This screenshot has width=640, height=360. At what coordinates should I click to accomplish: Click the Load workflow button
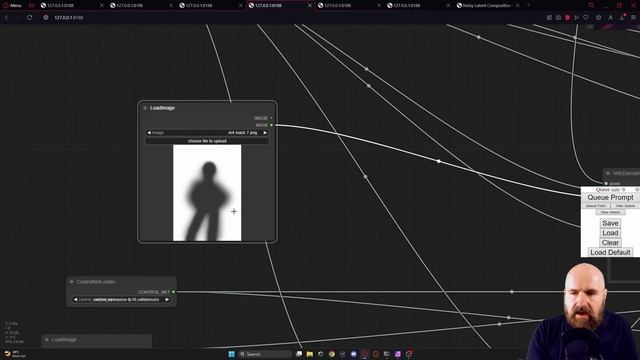point(610,233)
